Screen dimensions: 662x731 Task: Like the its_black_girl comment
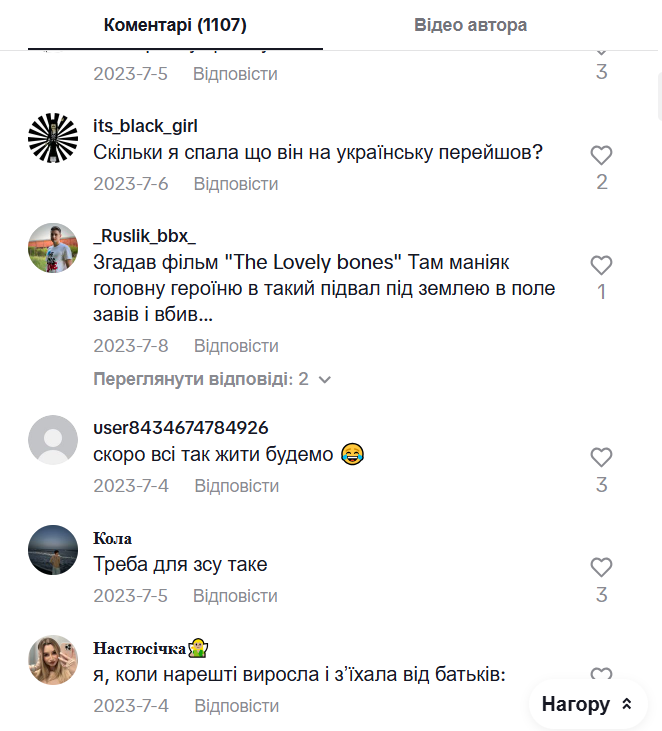tap(601, 156)
